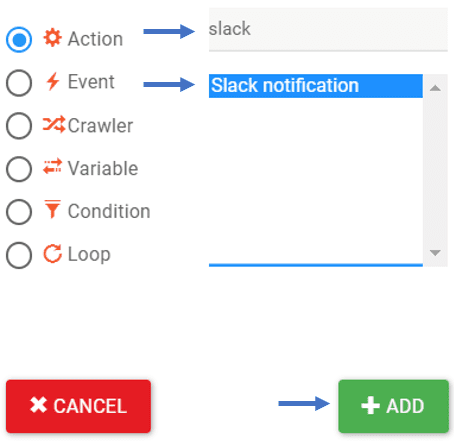Screen dimensions: 454x444
Task: Pick the Condition radio button
Action: [19, 212]
